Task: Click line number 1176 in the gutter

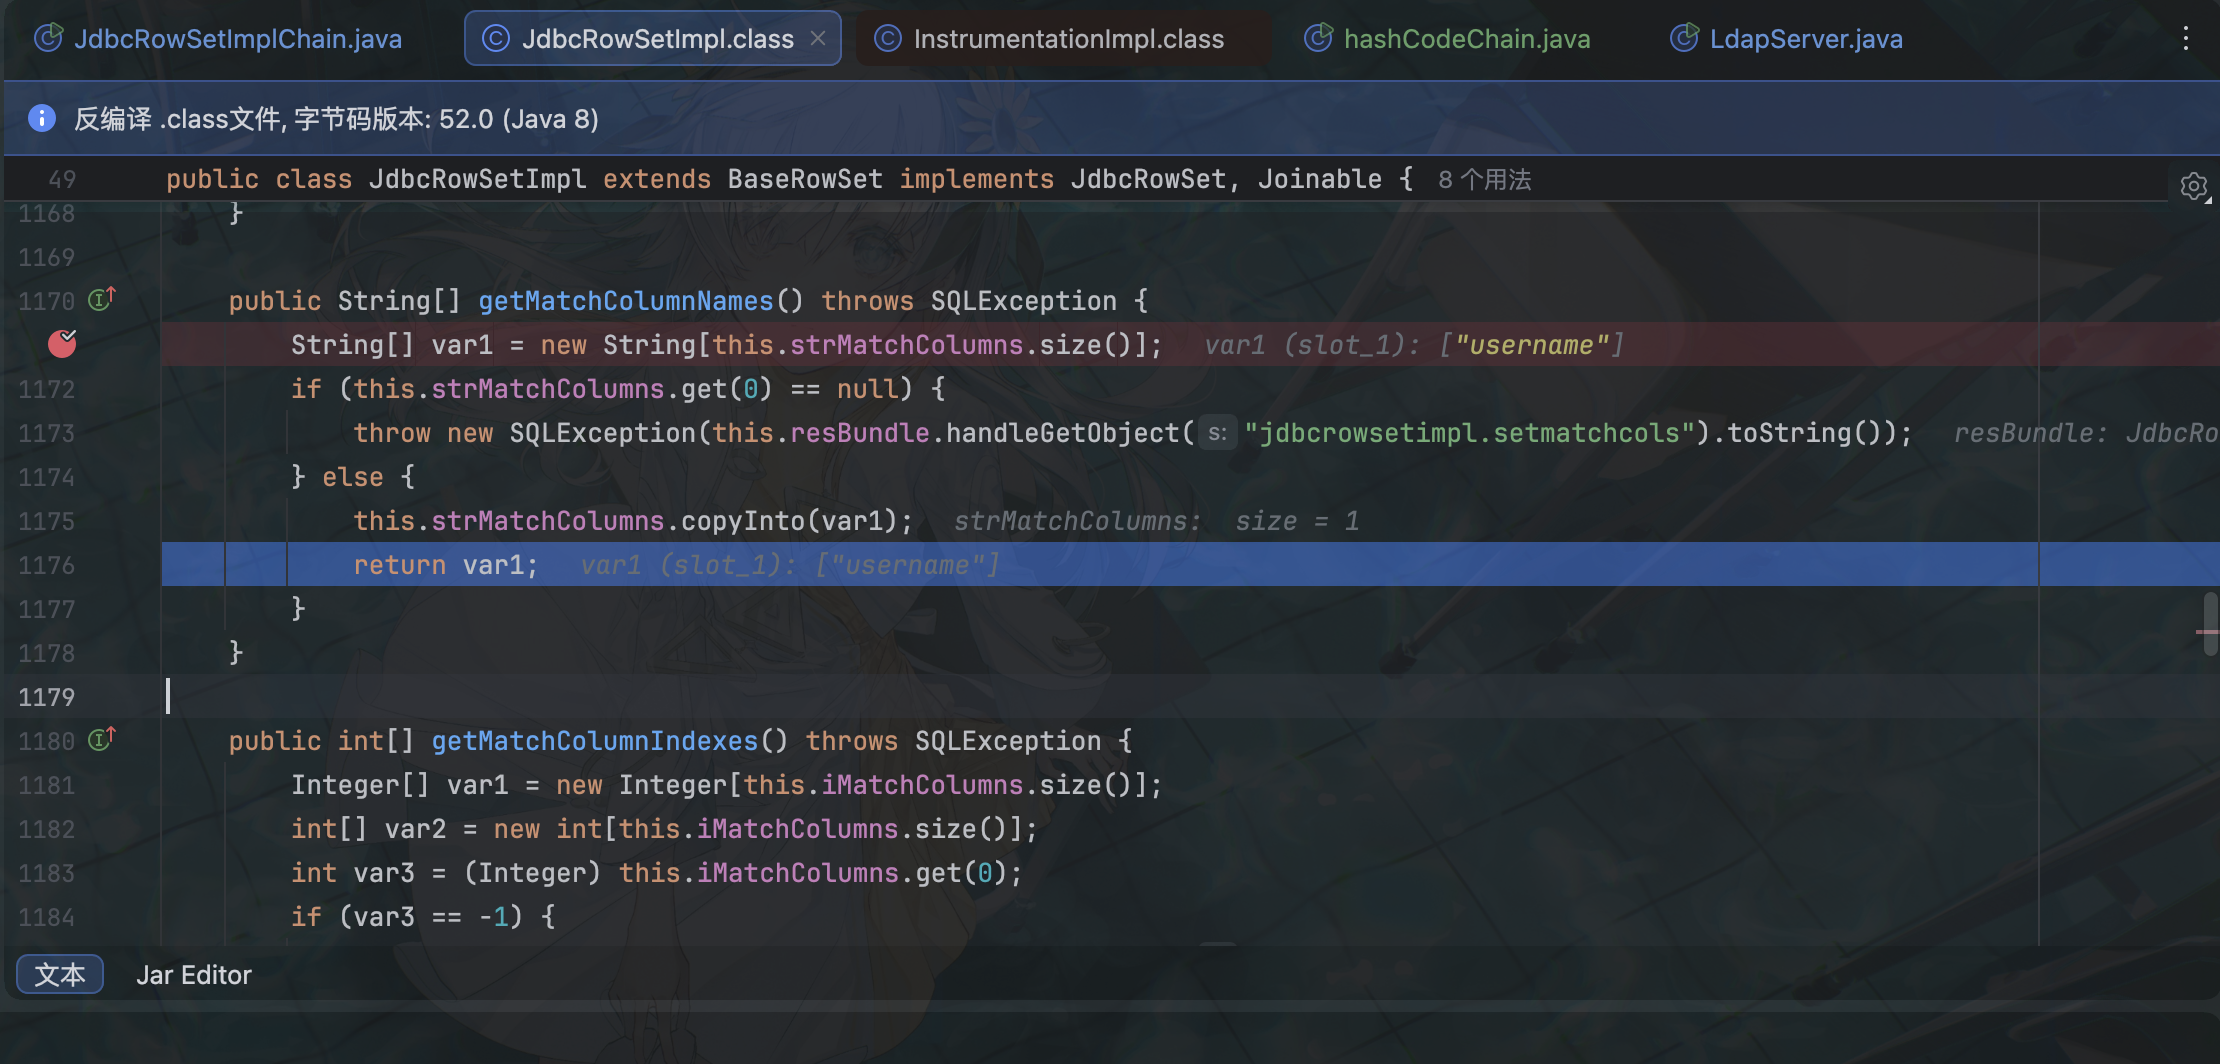Action: (x=46, y=565)
